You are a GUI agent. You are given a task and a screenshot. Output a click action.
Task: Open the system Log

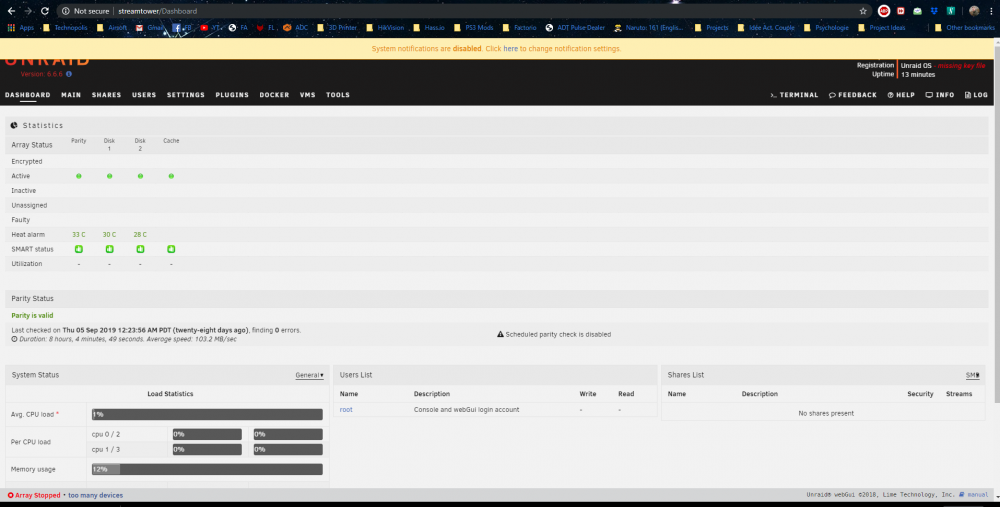point(976,95)
